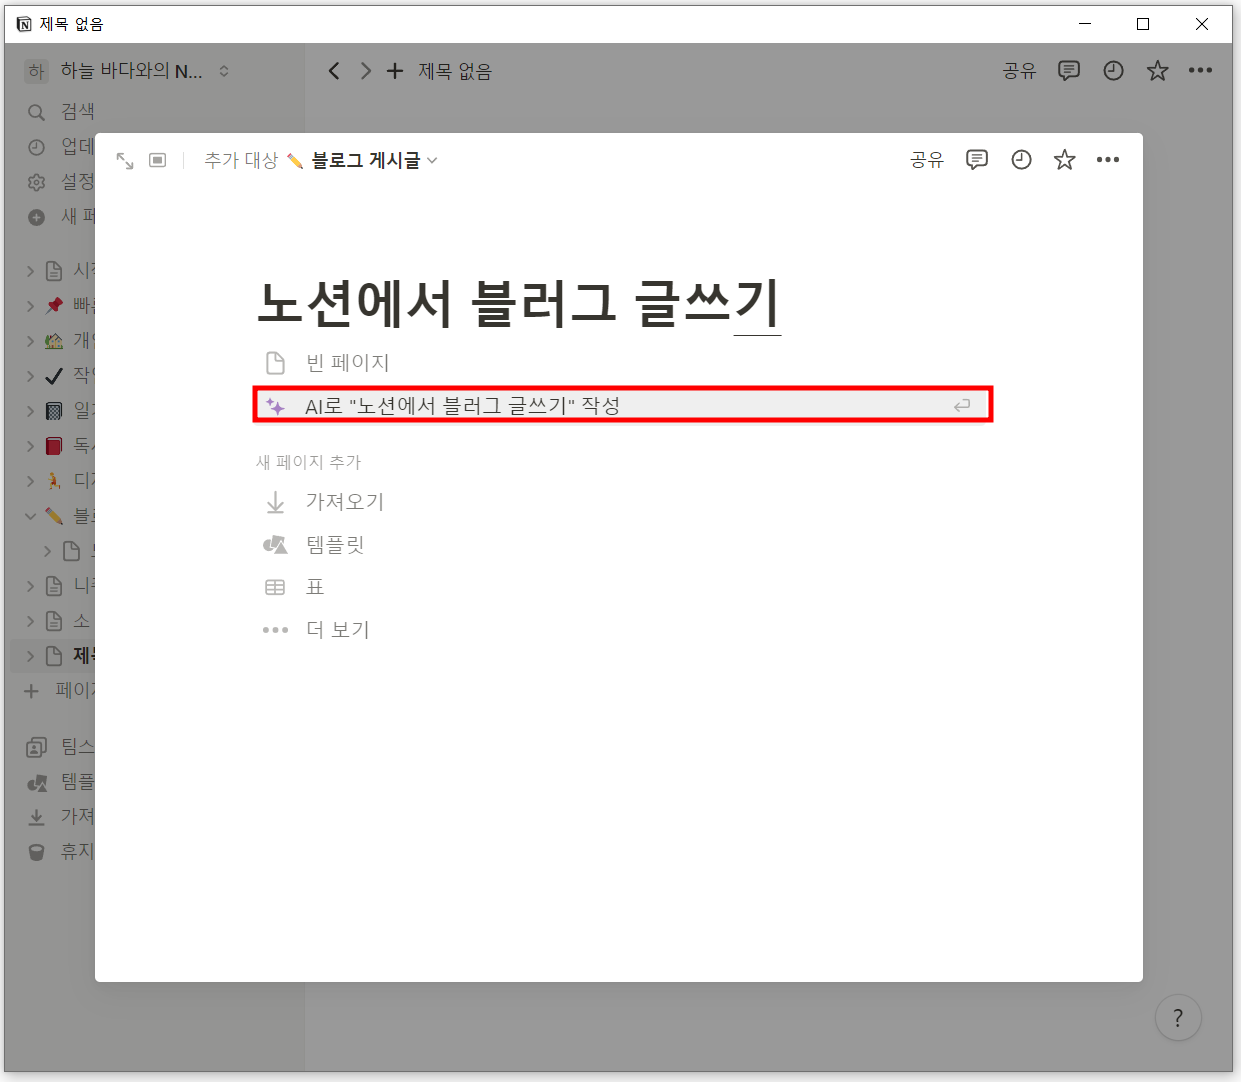The image size is (1241, 1082).
Task: Expand the checkmark page in sidebar
Action: [x=30, y=376]
